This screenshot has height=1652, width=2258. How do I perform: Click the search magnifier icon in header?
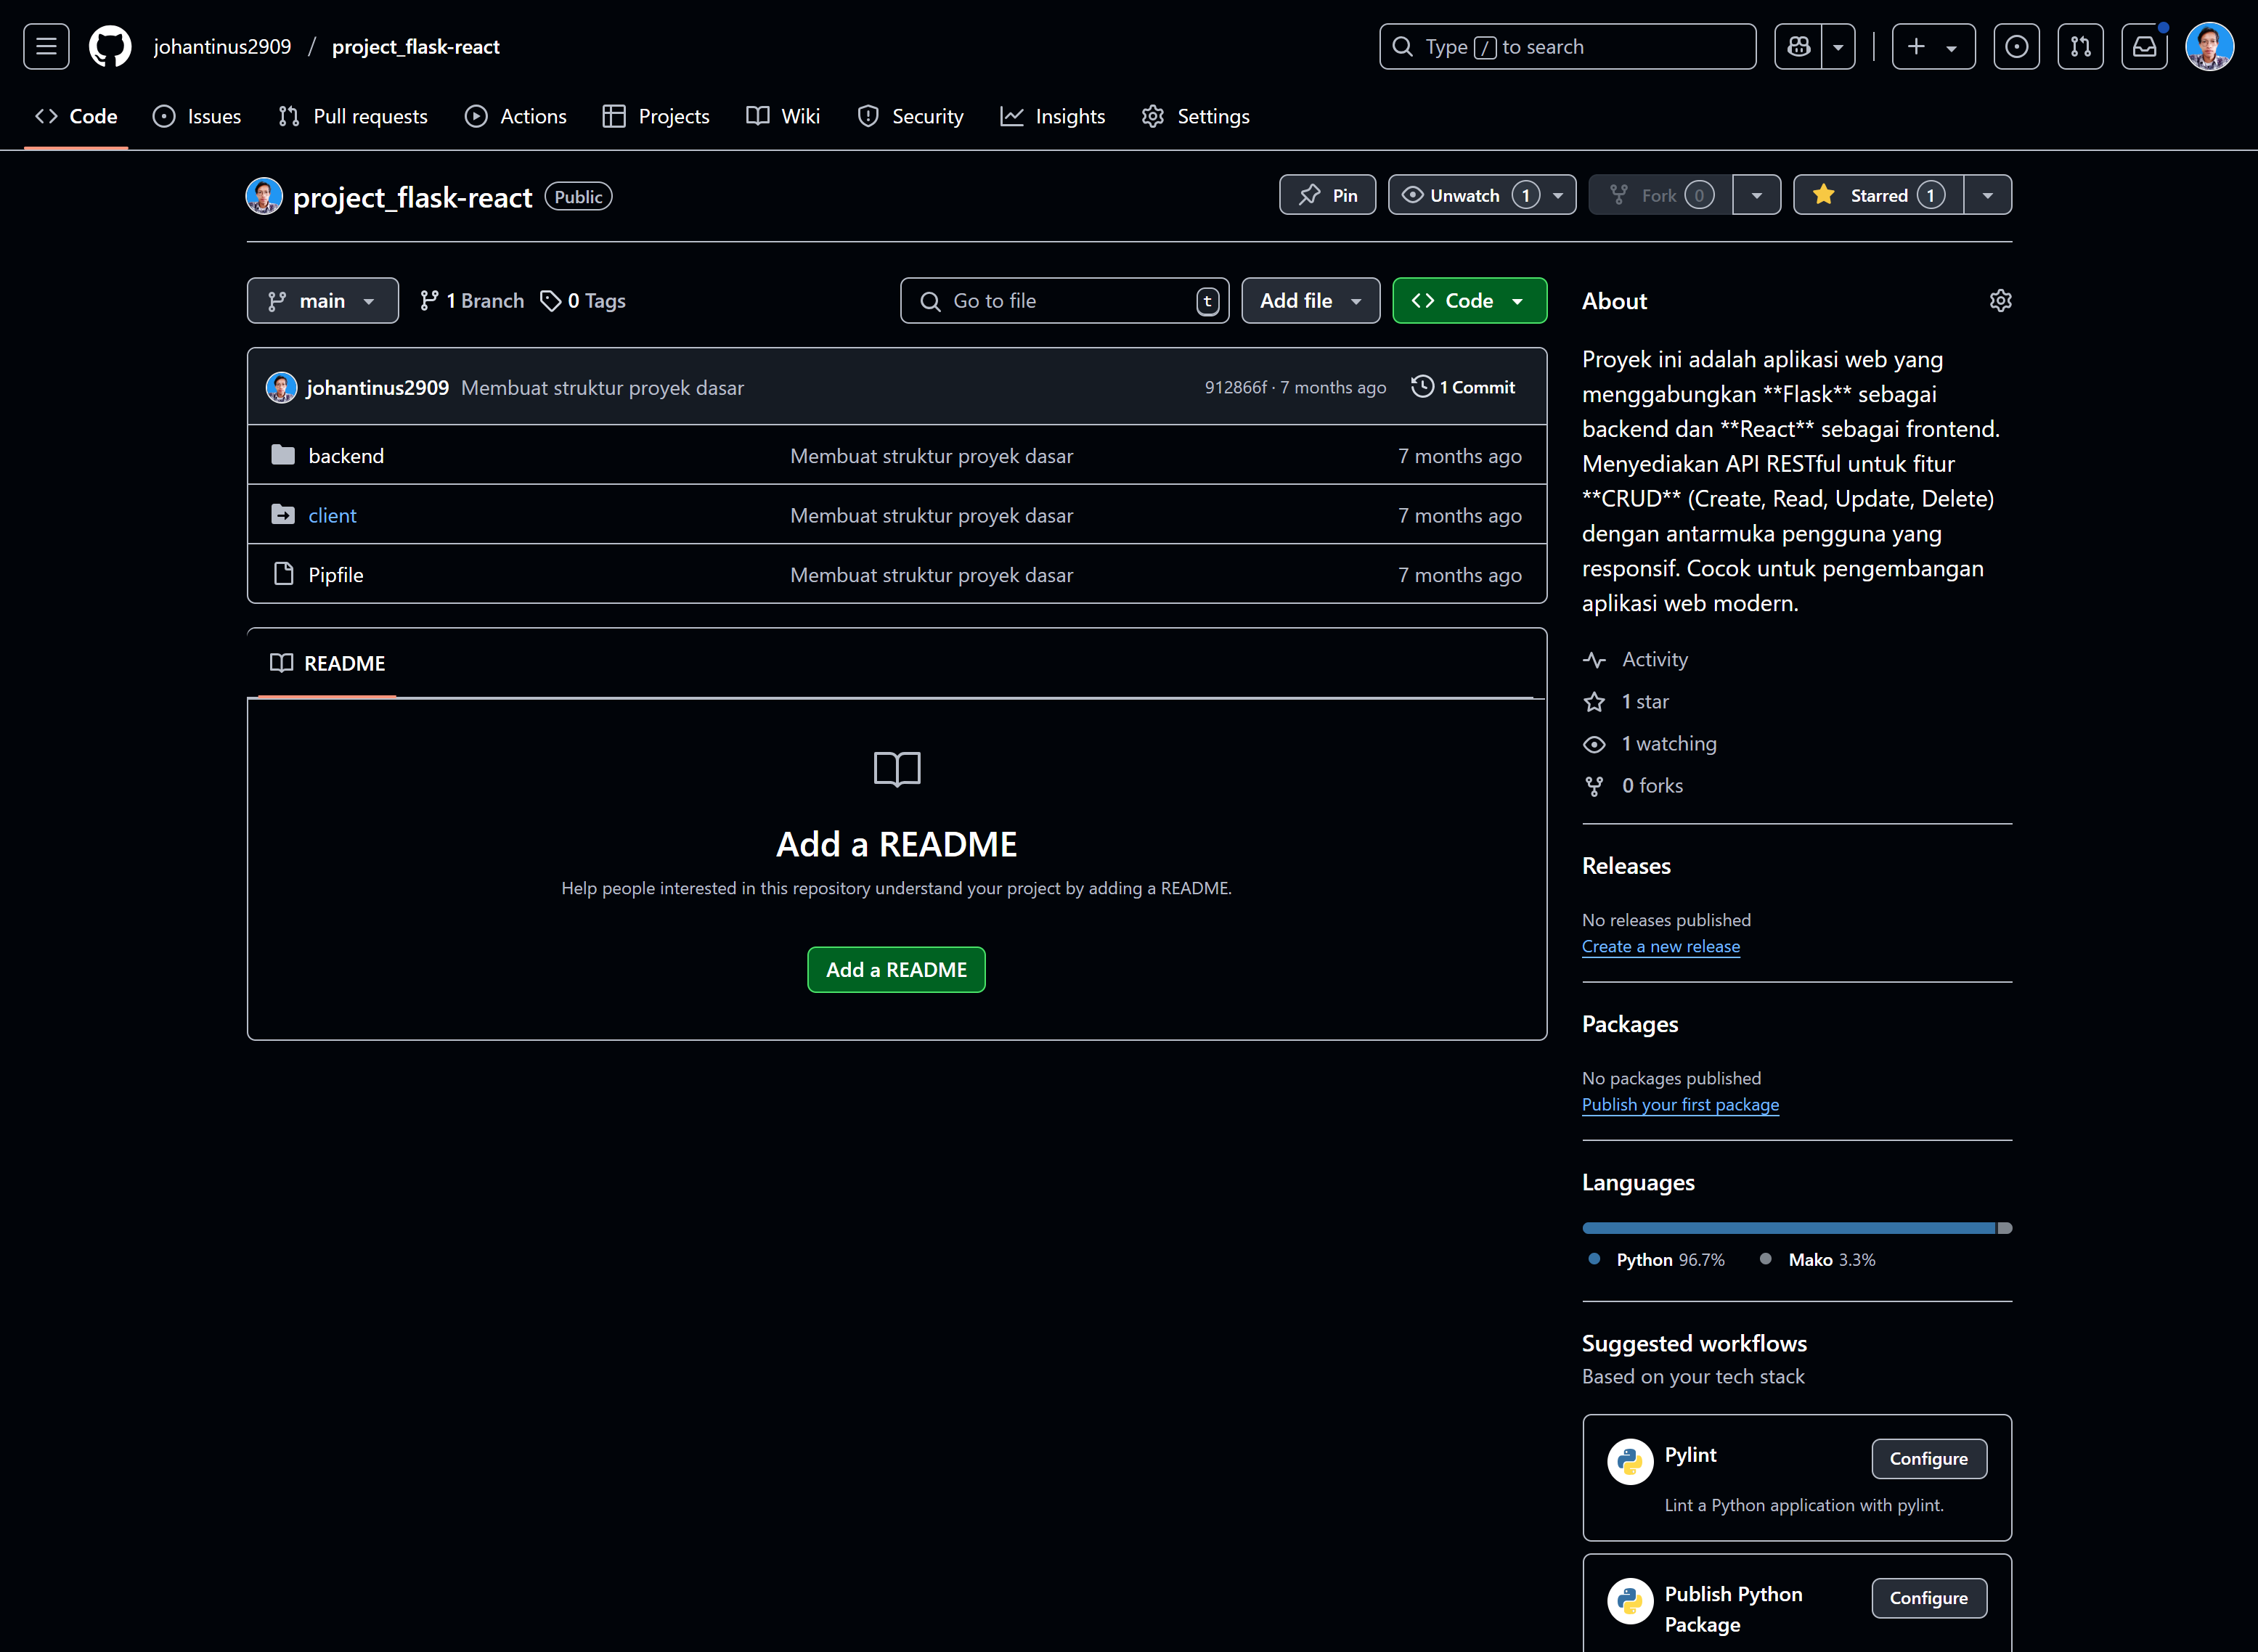[x=1403, y=46]
